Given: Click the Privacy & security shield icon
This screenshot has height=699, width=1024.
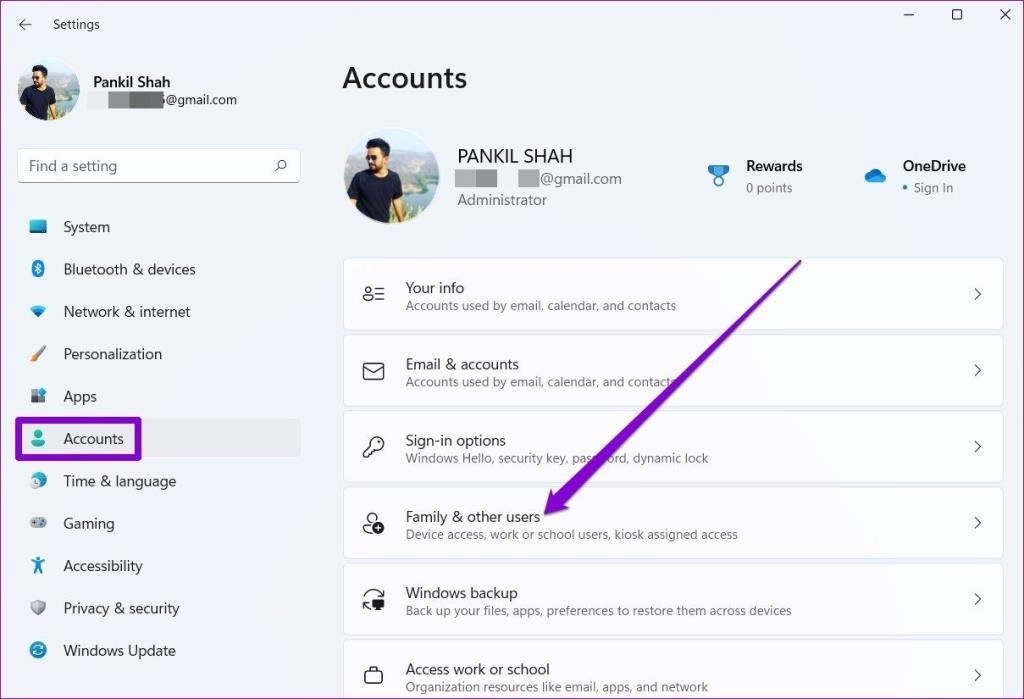Looking at the screenshot, I should click(x=38, y=608).
